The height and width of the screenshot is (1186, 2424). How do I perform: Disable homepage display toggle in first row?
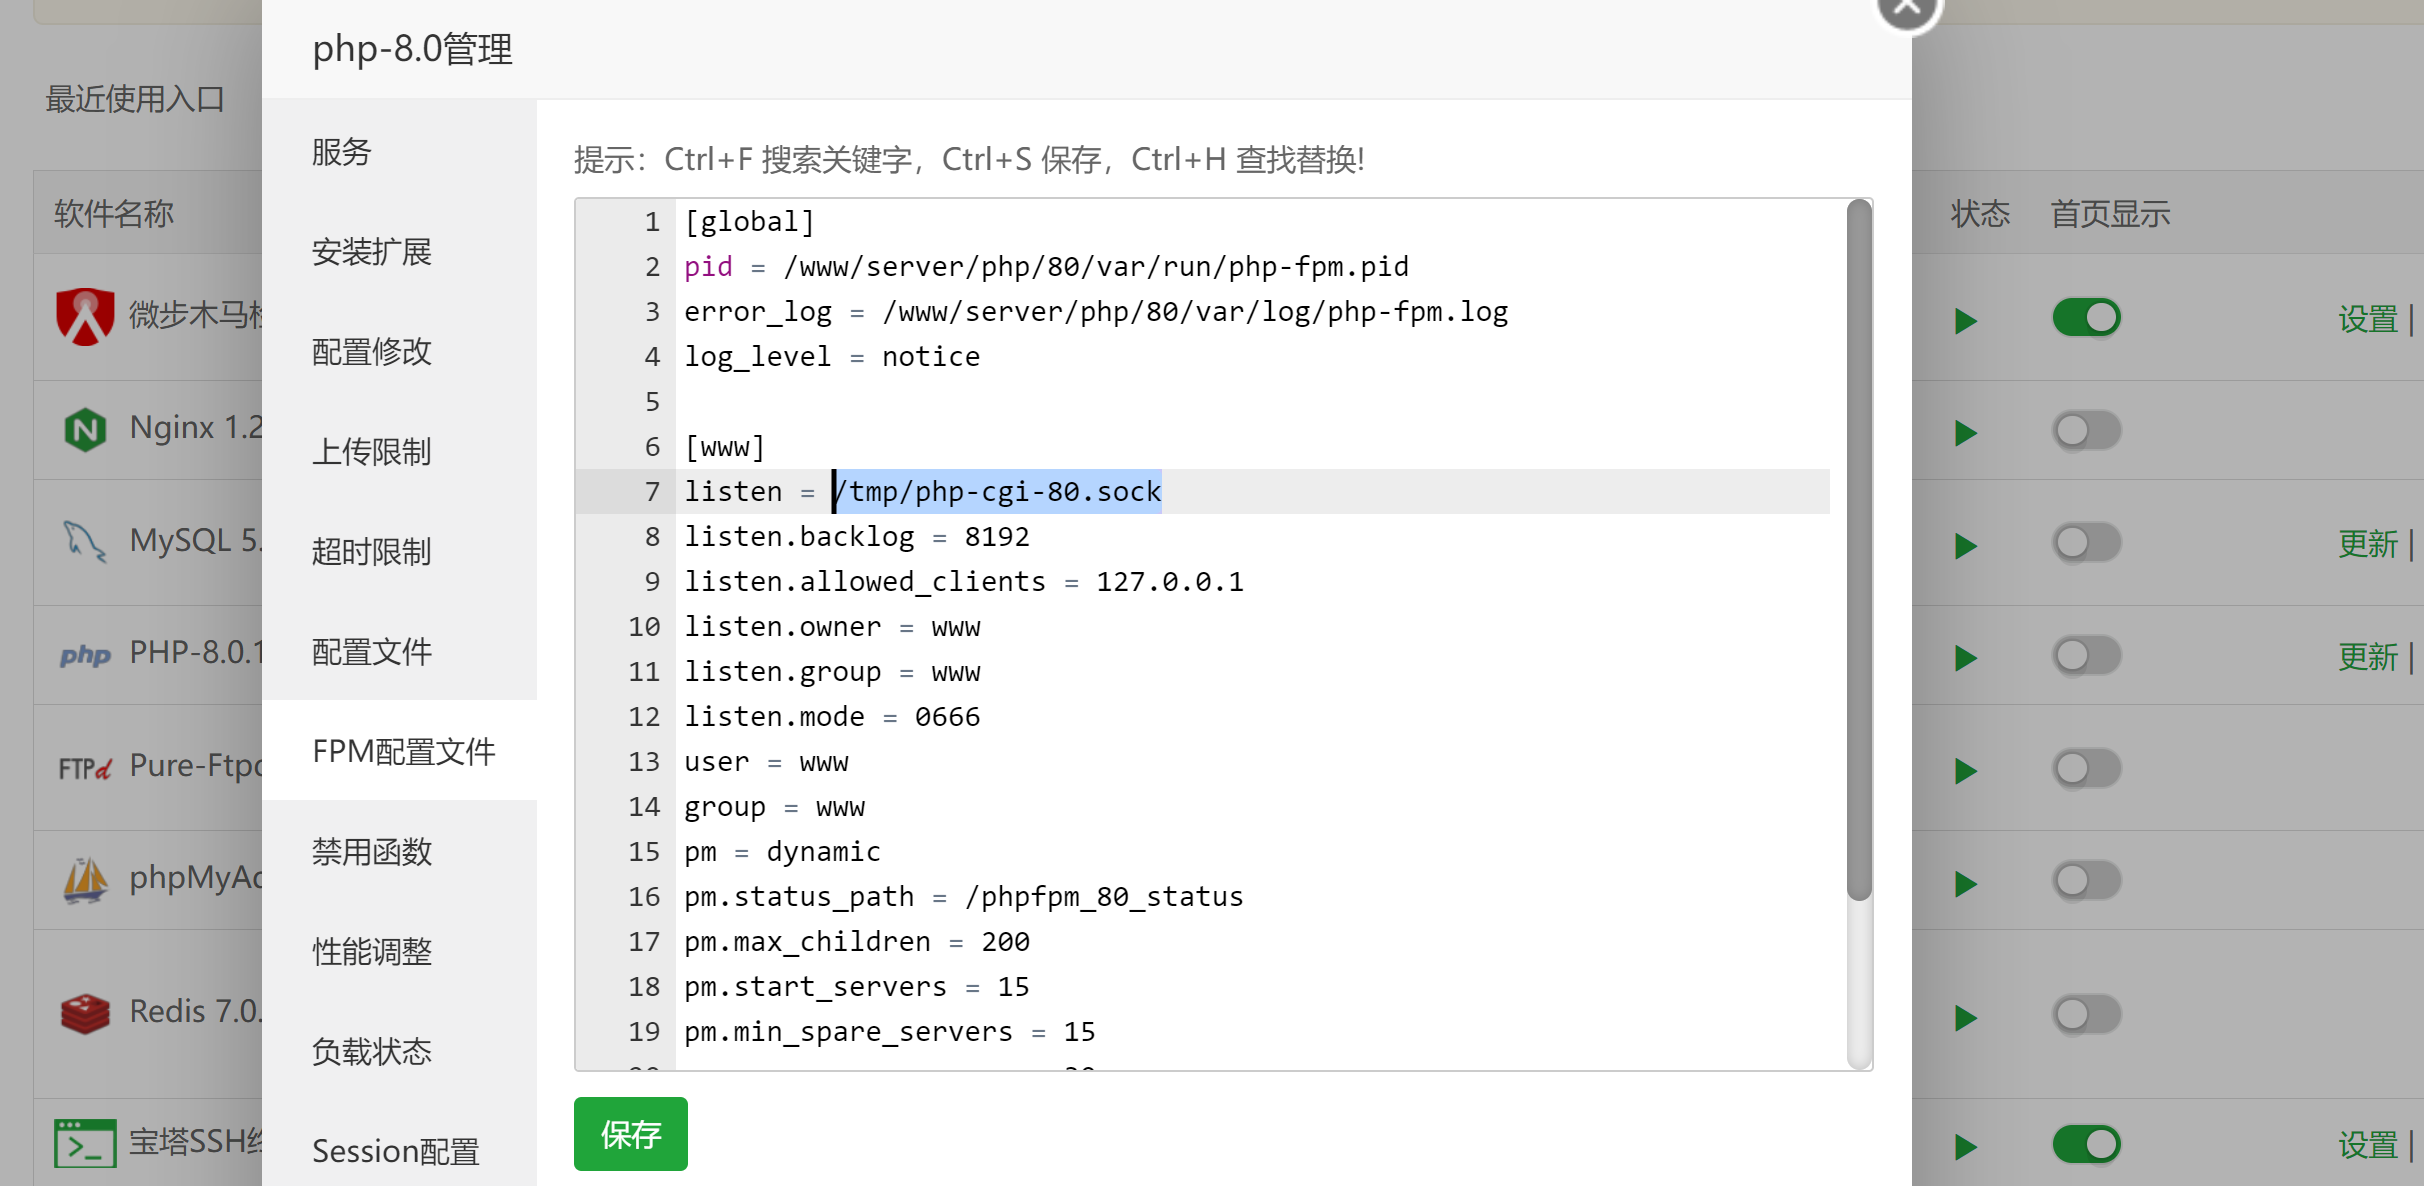point(2086,318)
